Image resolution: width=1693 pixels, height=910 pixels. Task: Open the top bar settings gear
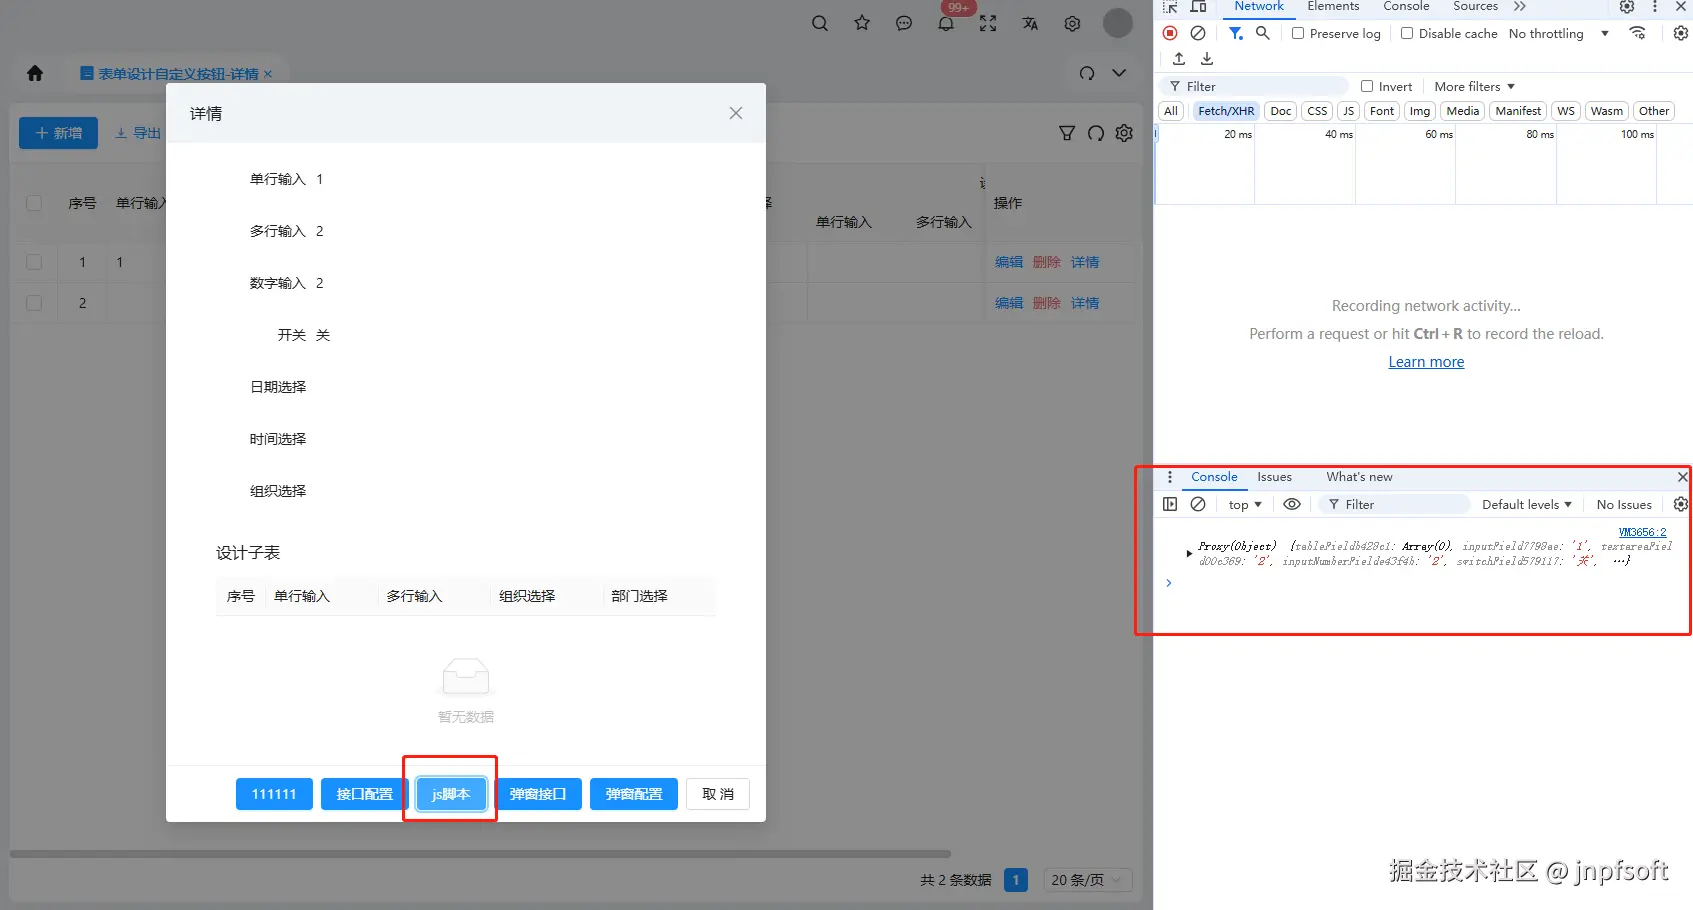pyautogui.click(x=1072, y=23)
